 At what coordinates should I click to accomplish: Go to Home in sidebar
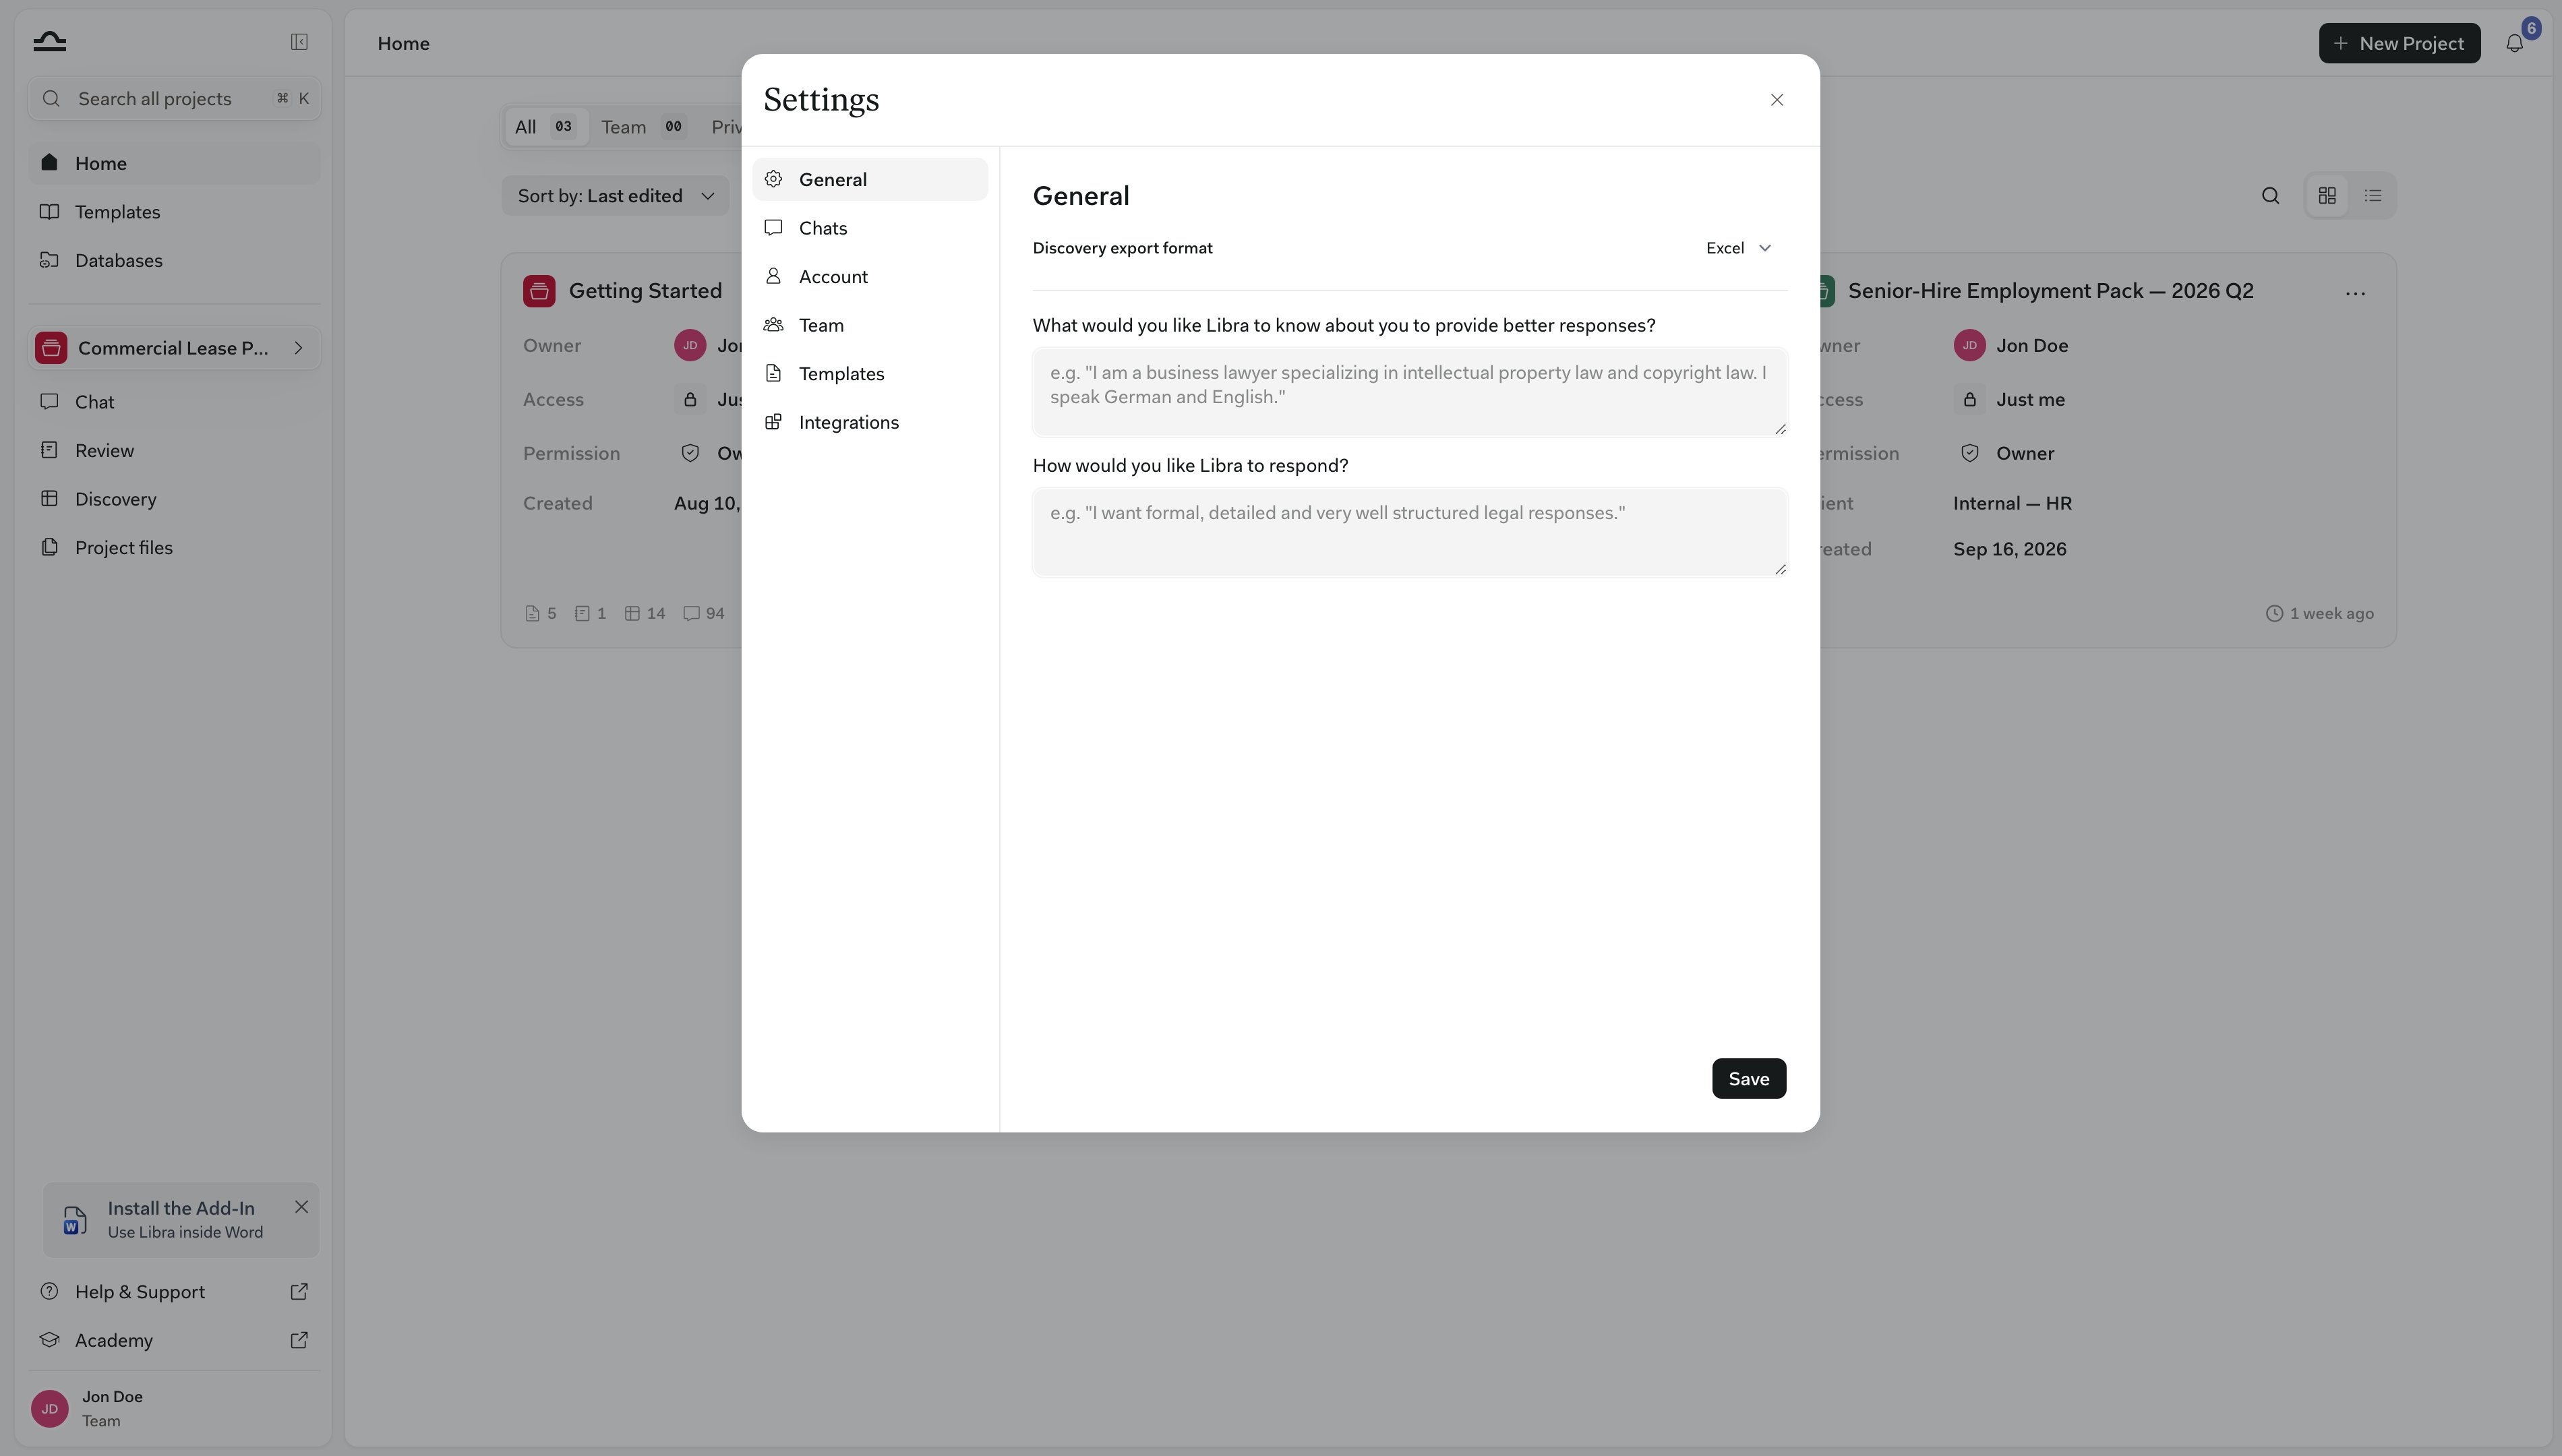[x=174, y=164]
